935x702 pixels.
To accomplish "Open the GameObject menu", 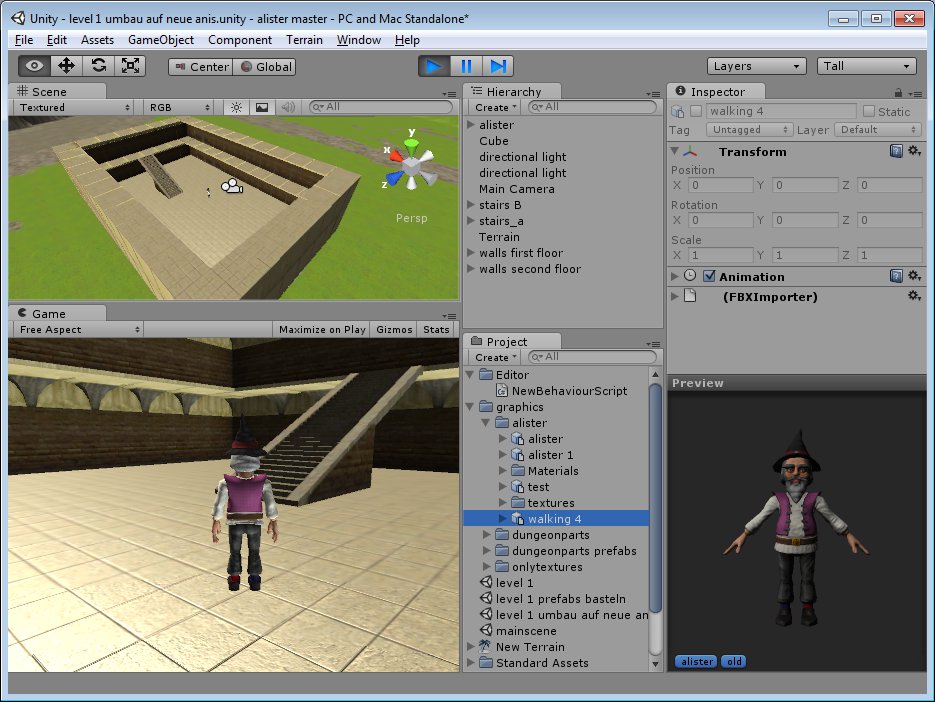I will point(161,40).
